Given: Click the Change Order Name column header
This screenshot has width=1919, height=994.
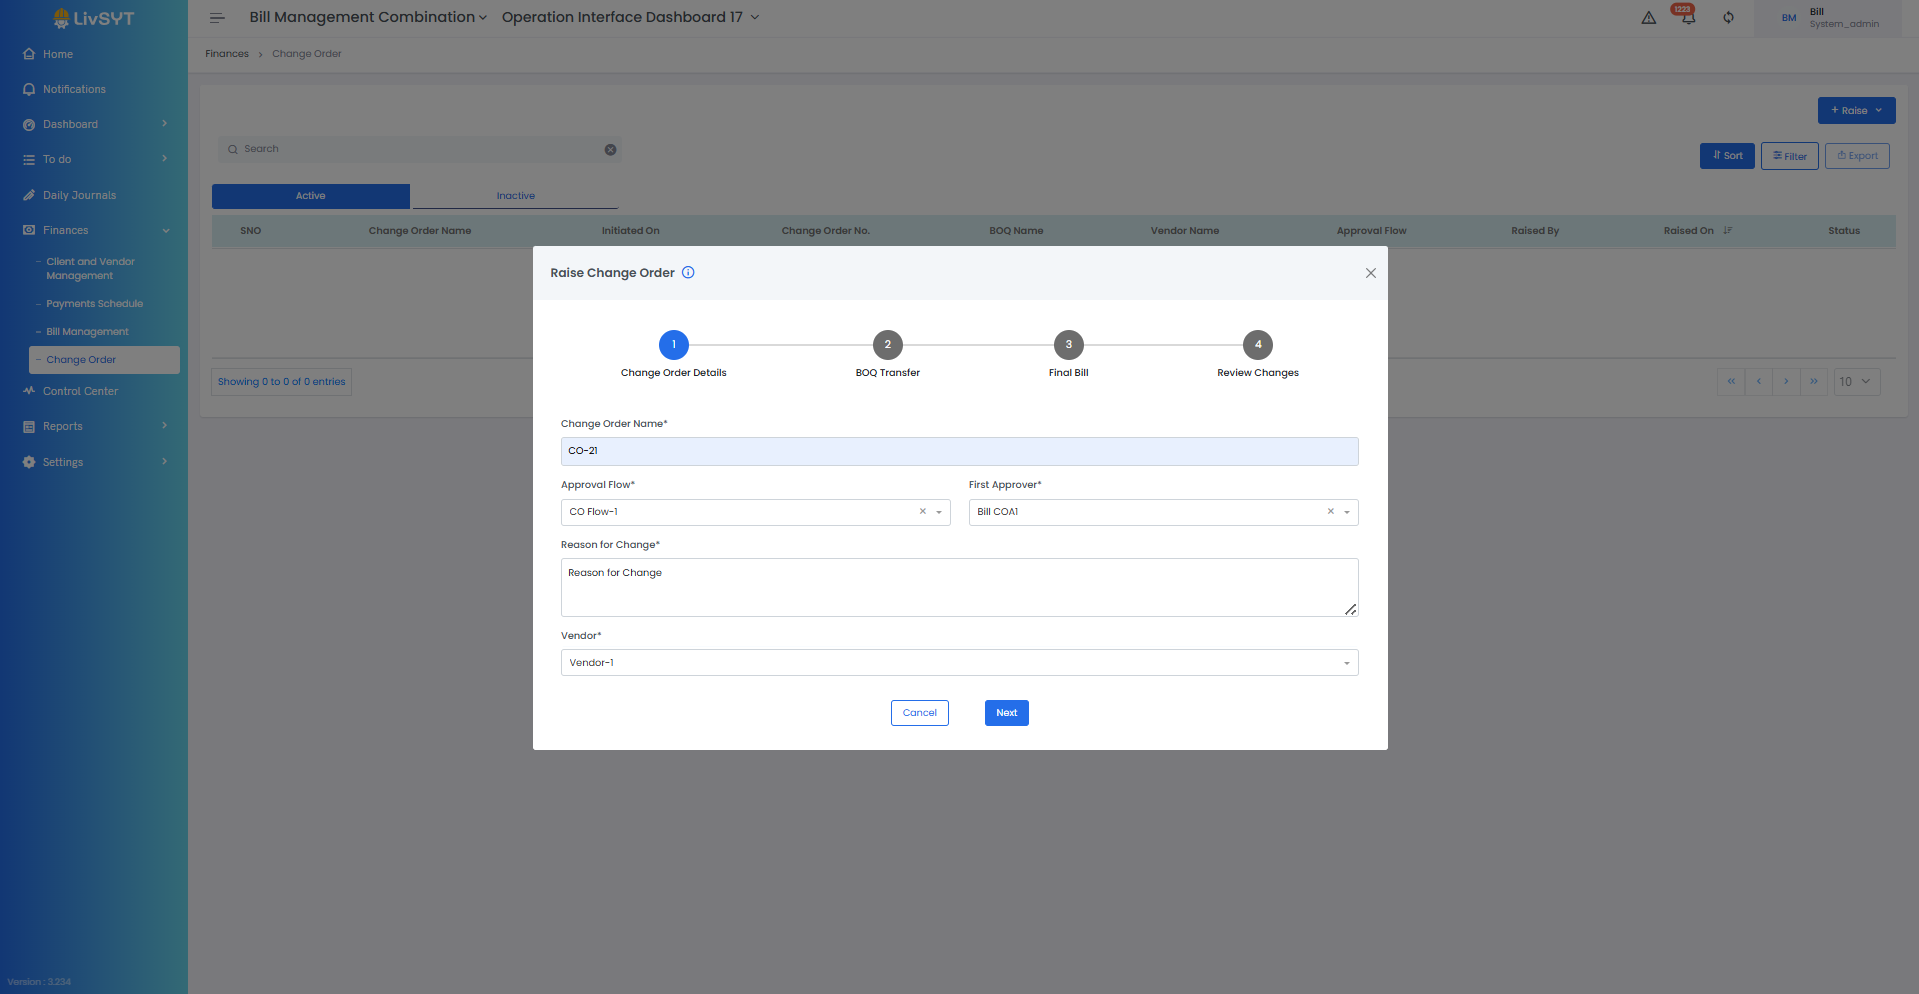Looking at the screenshot, I should click(420, 231).
